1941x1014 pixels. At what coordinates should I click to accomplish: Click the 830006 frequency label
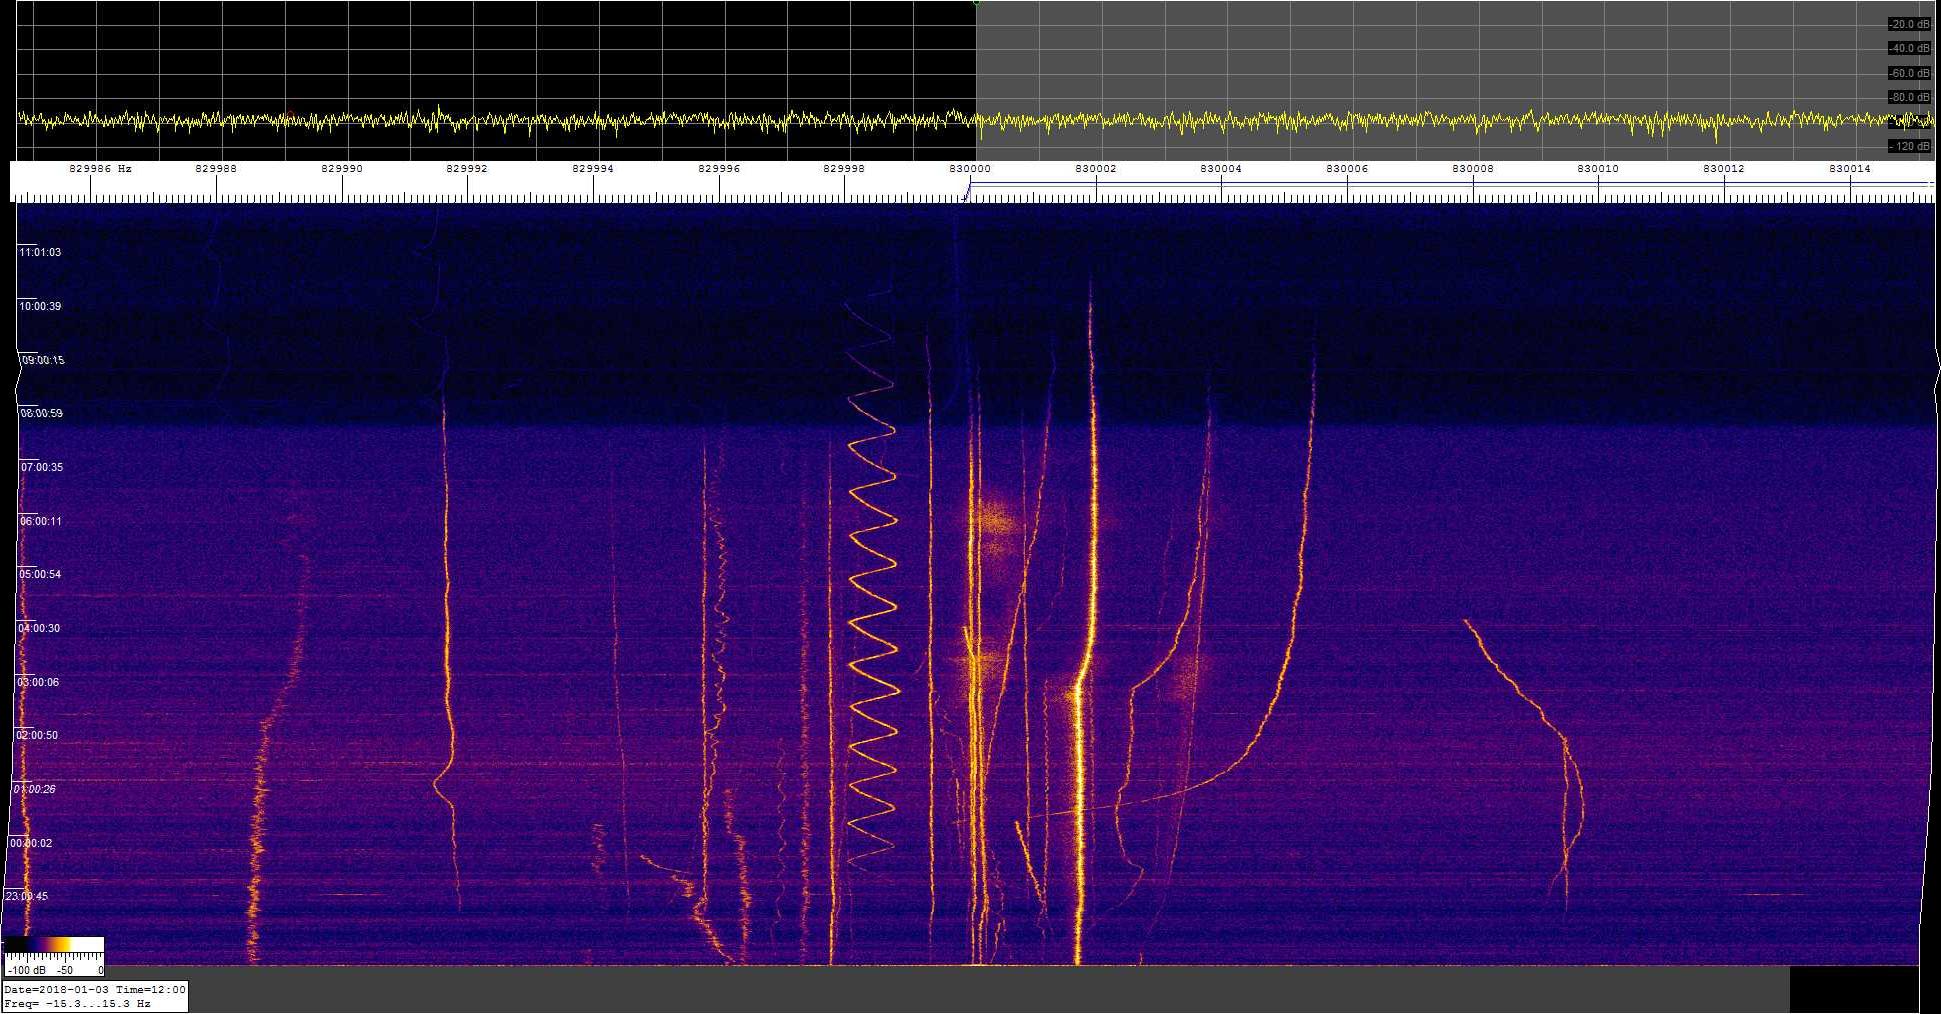point(1347,169)
